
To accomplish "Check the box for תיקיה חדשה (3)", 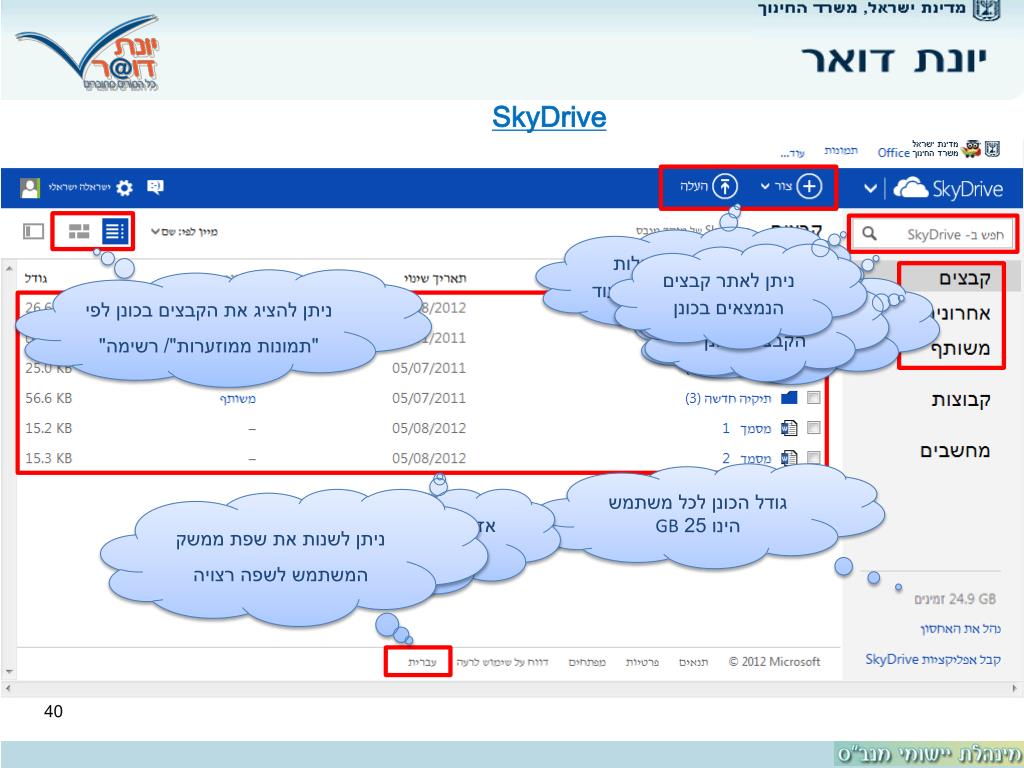I will (x=814, y=397).
